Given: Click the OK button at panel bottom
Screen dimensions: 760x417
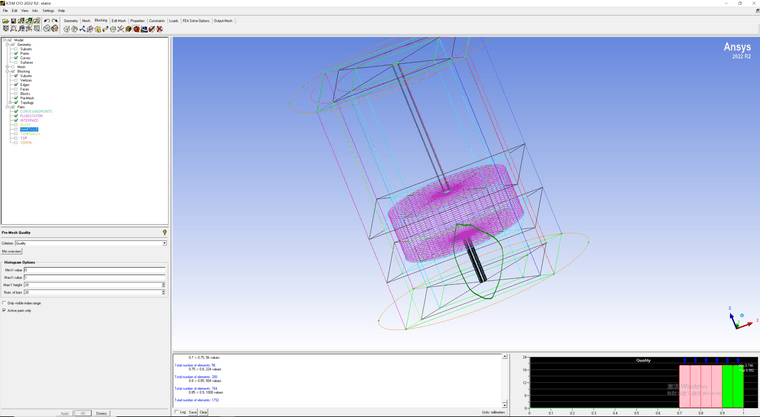Looking at the screenshot, I should (x=83, y=413).
